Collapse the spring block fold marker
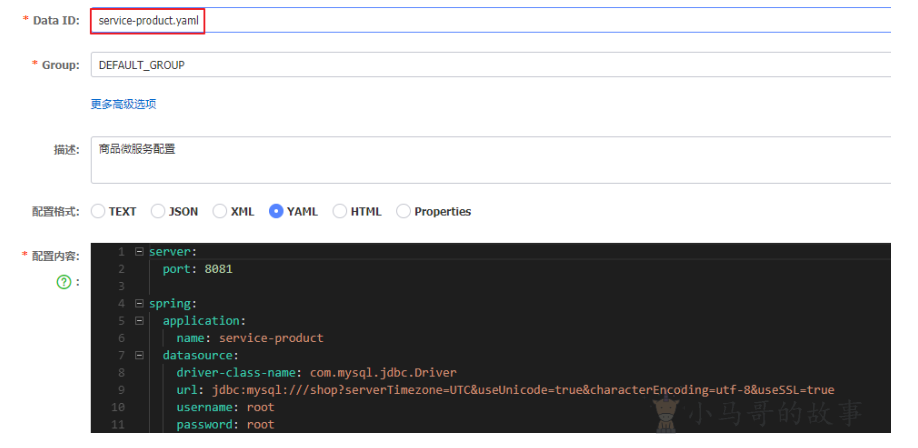 click(x=139, y=303)
